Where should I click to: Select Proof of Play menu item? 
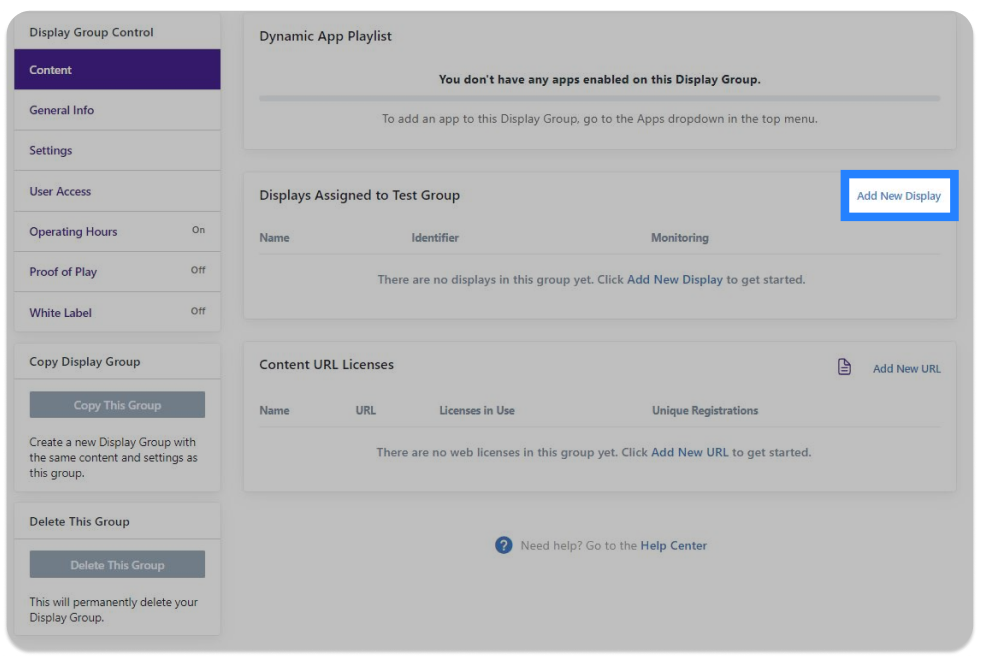coord(117,272)
